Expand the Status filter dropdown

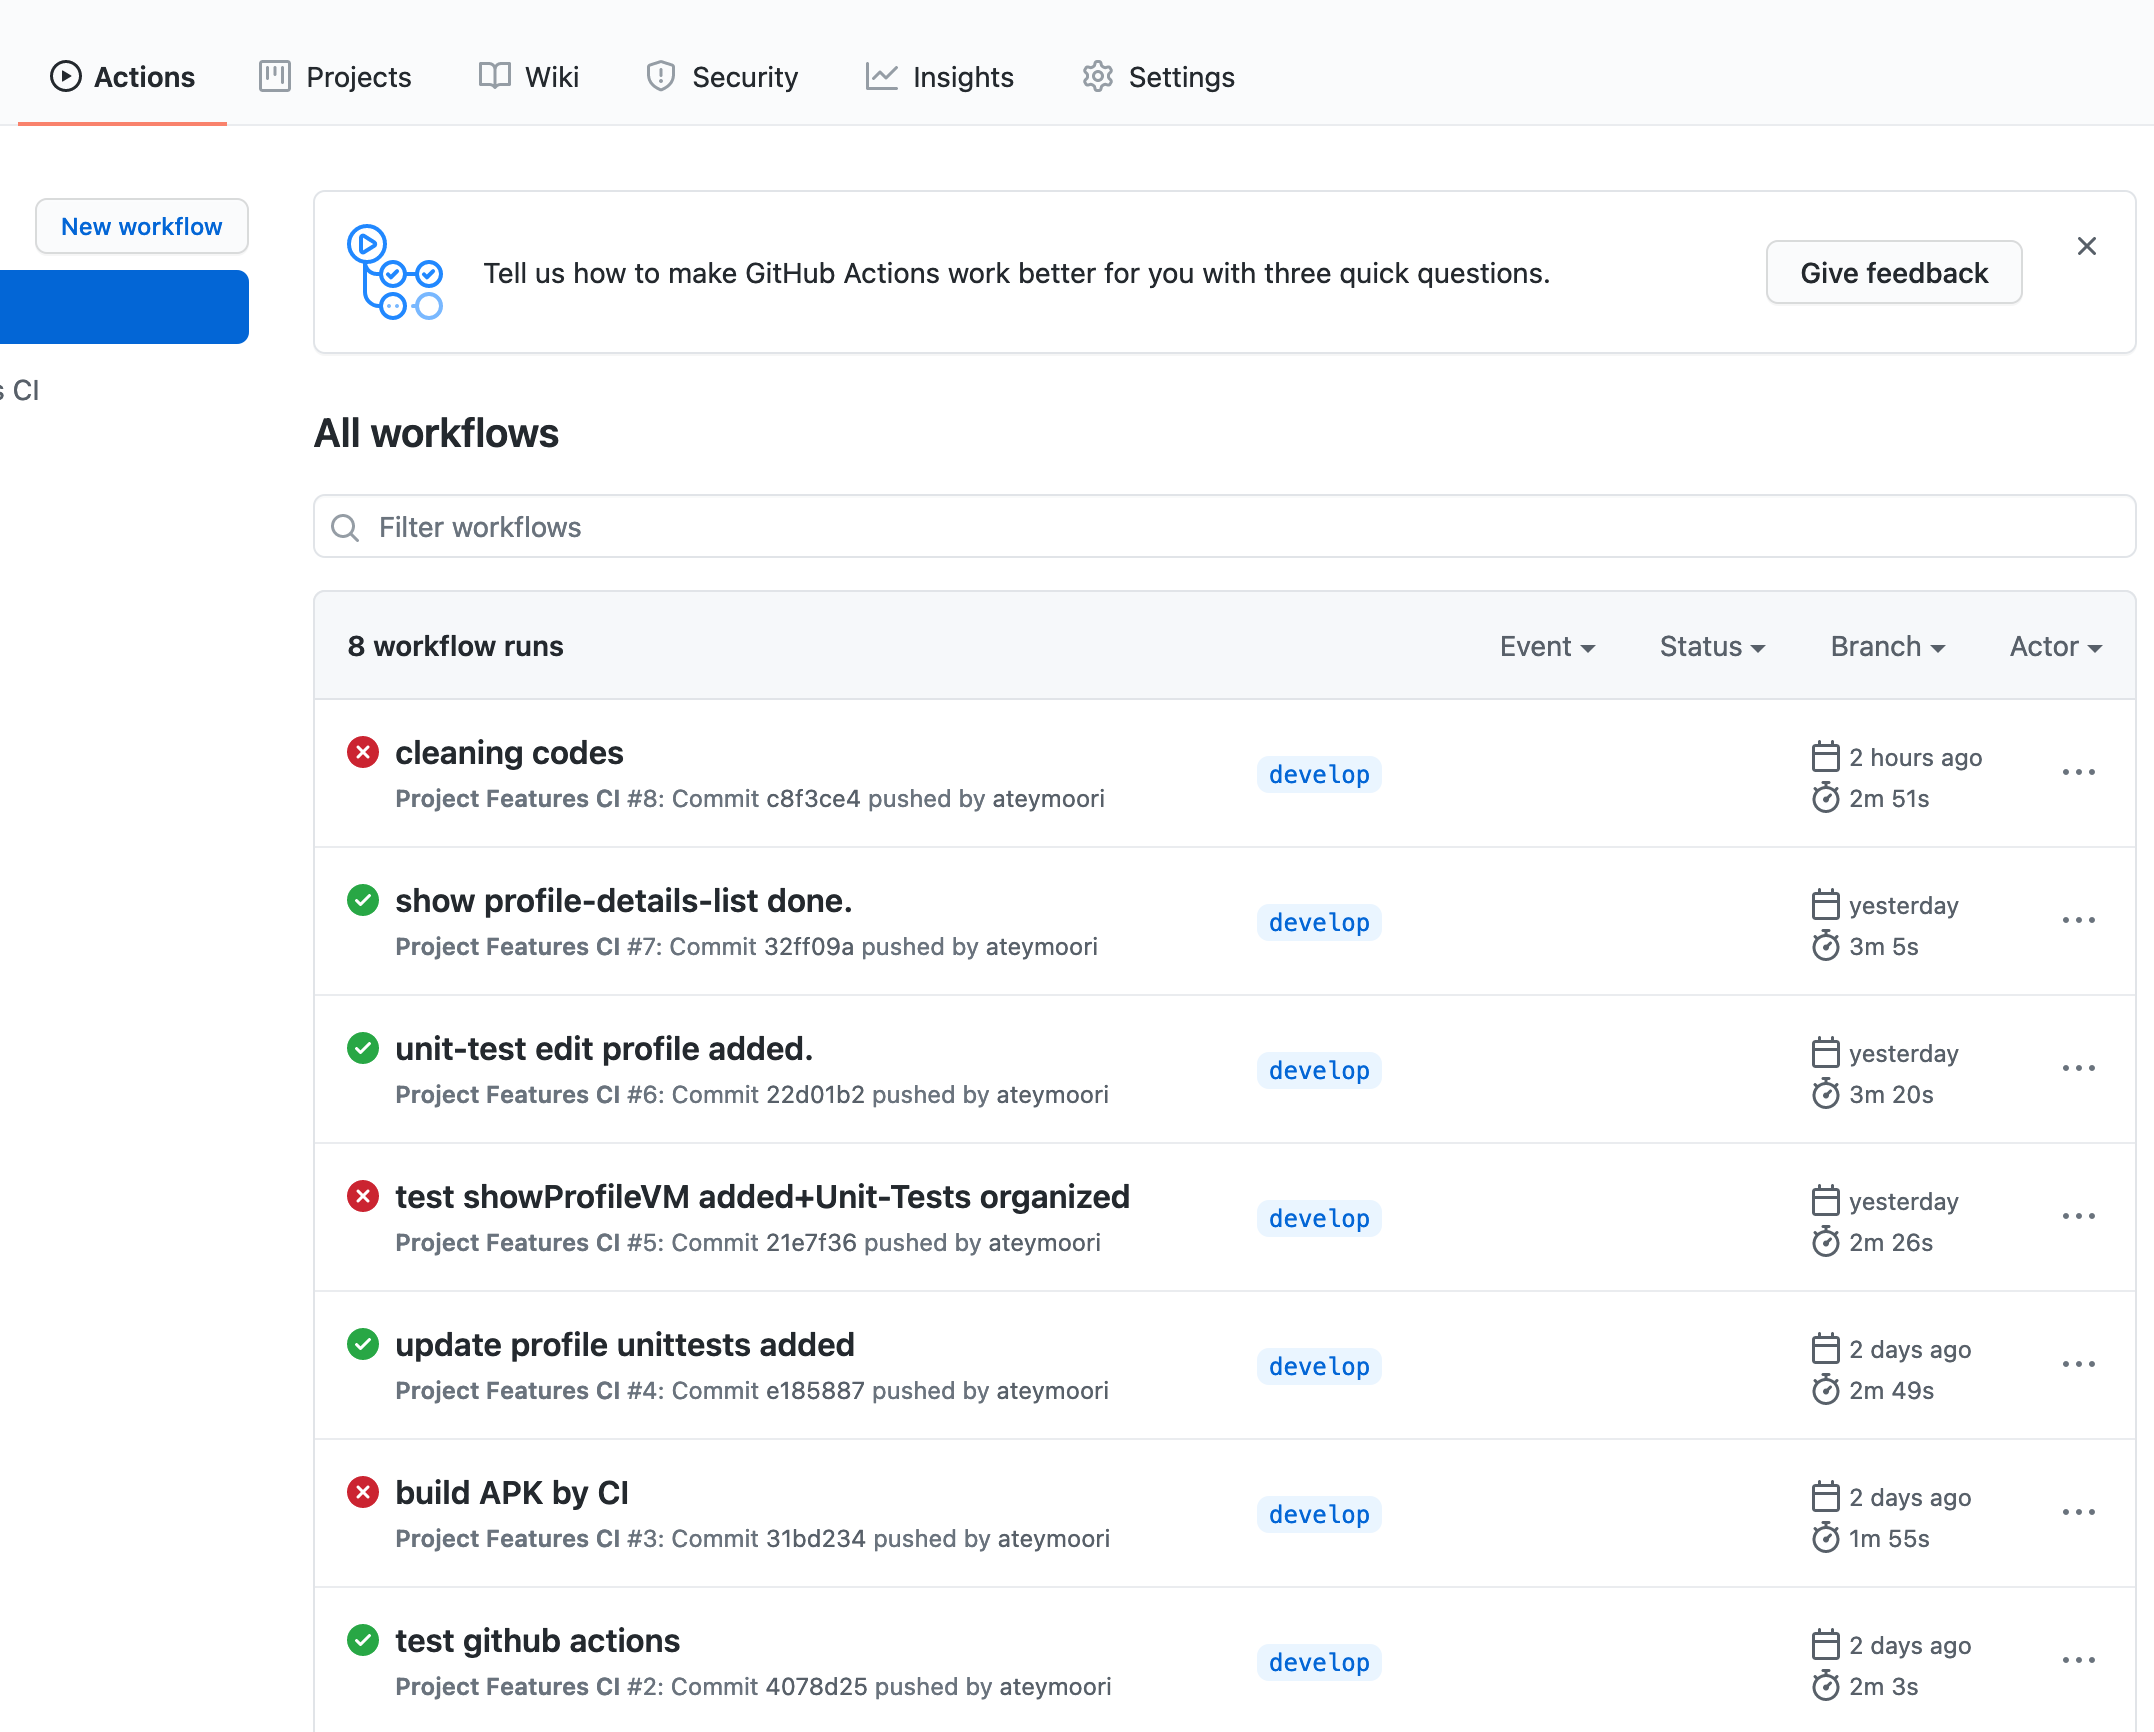(1712, 647)
